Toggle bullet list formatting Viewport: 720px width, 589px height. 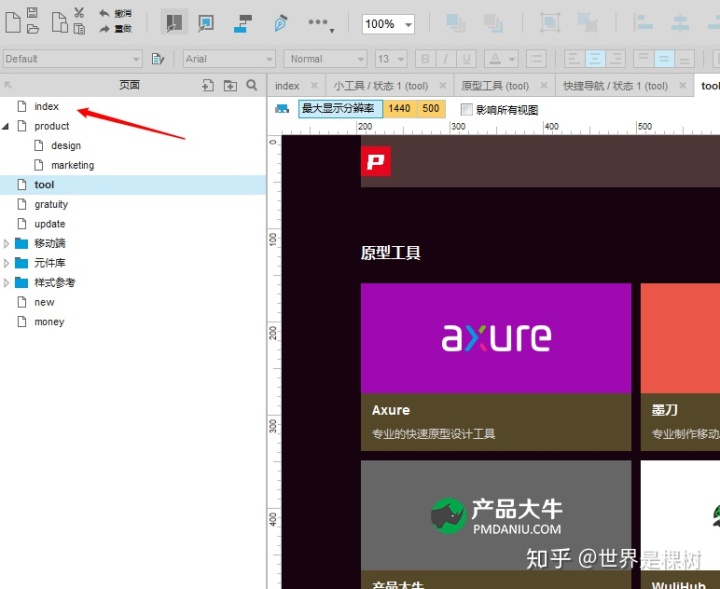coord(536,59)
